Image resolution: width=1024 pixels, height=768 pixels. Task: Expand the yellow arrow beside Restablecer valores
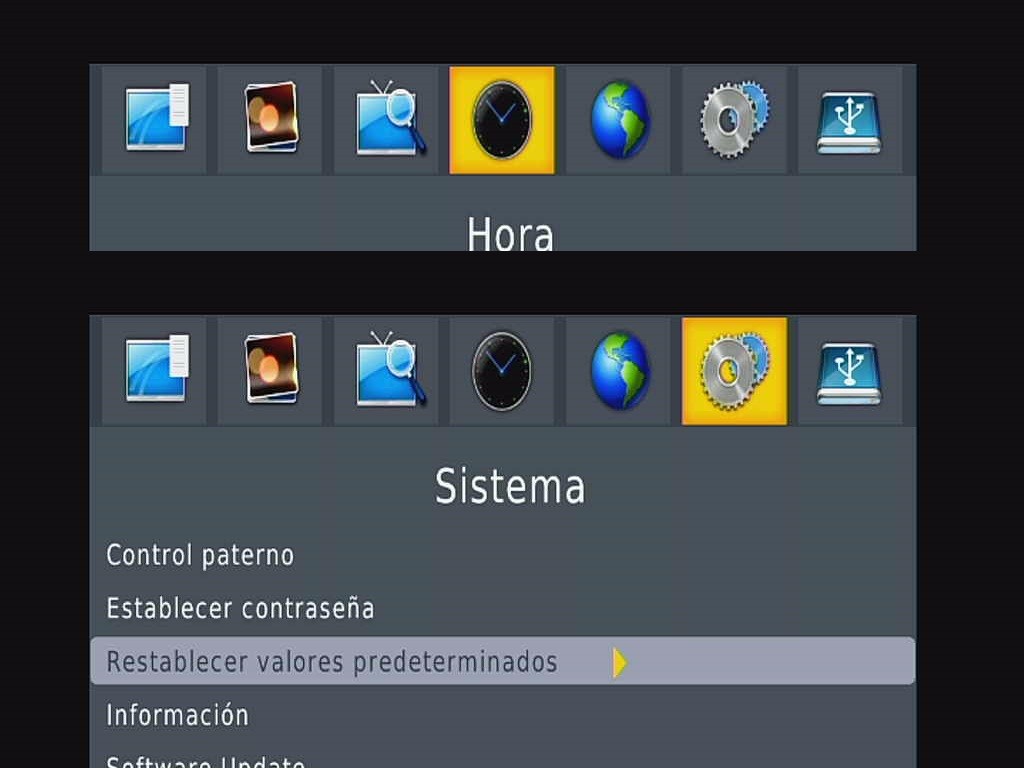(620, 662)
